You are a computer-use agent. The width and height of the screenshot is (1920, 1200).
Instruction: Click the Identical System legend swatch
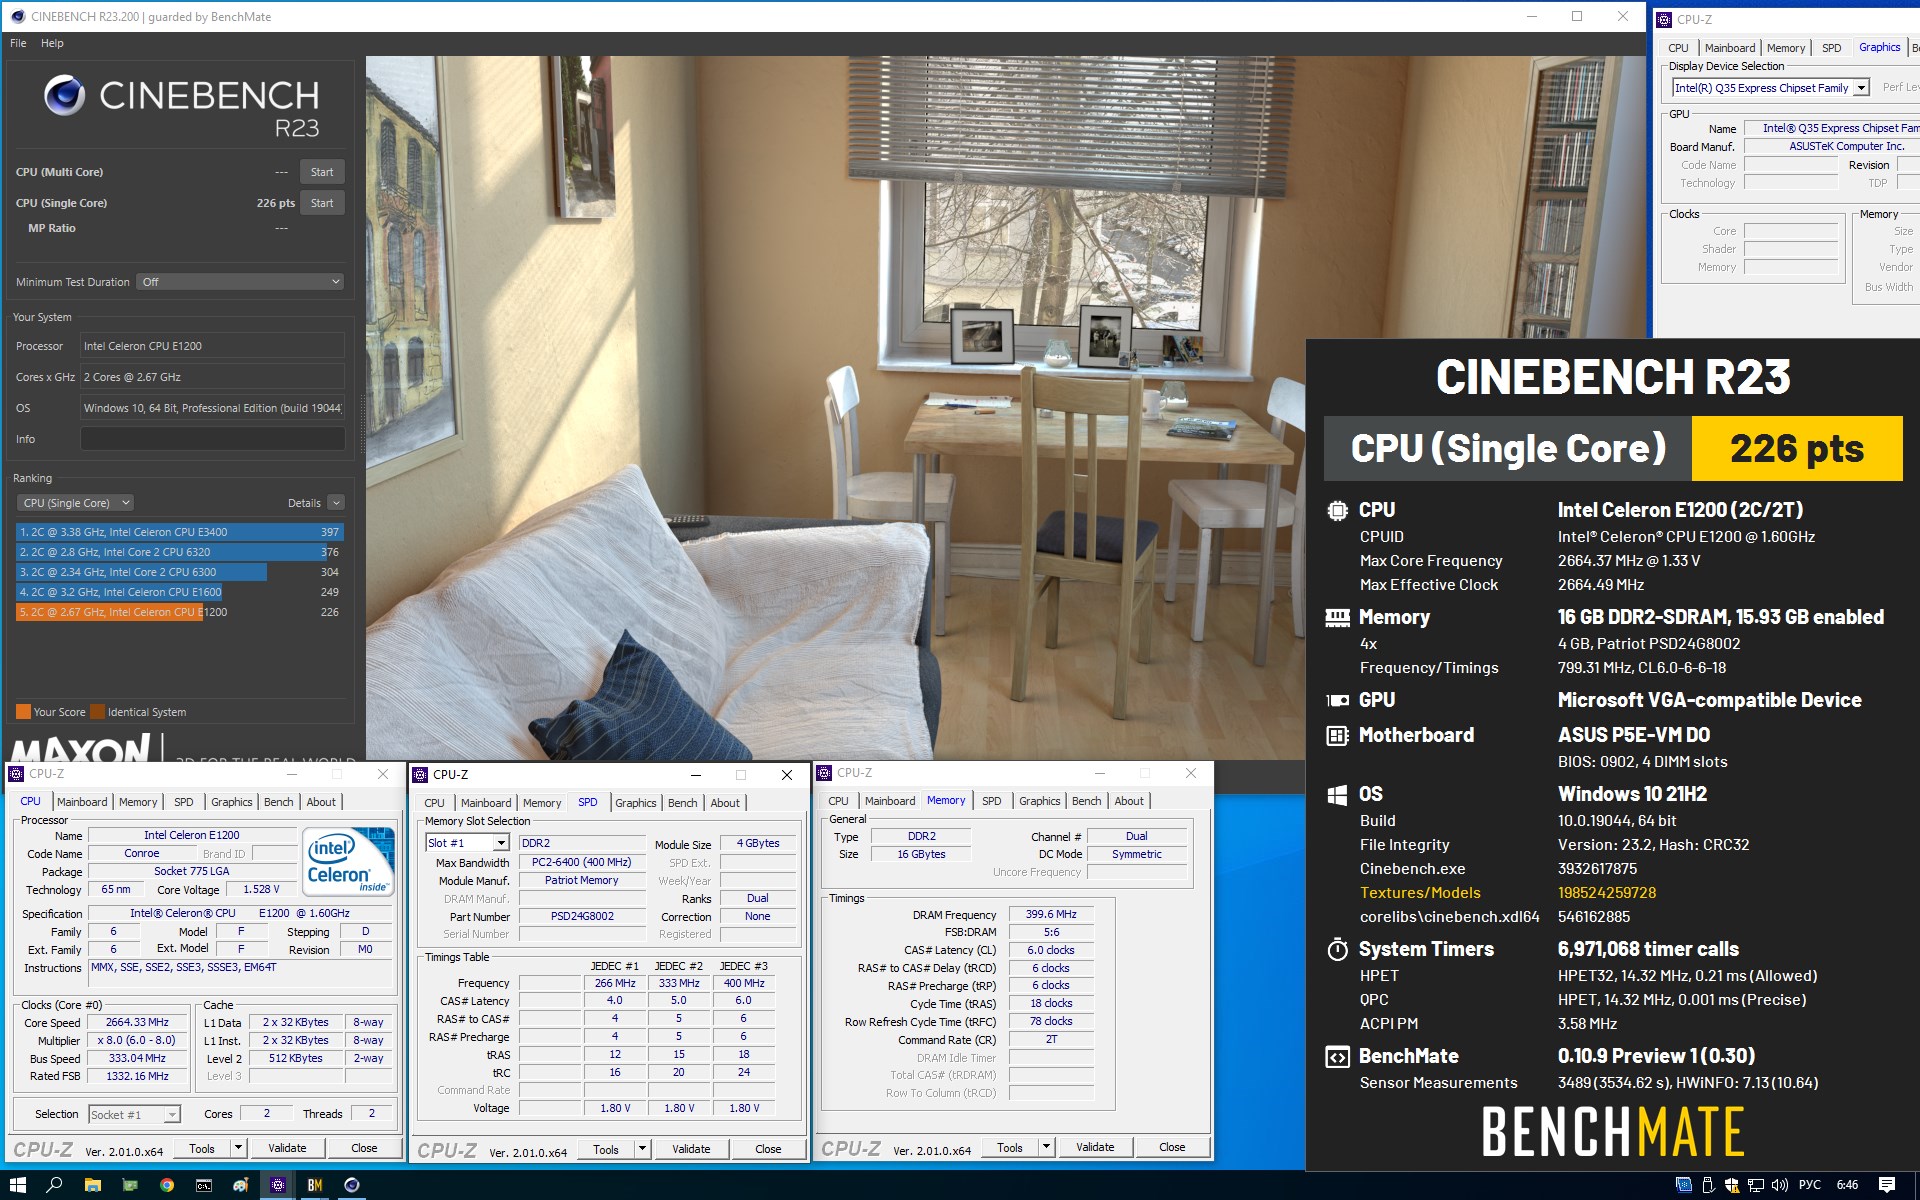click(x=97, y=712)
